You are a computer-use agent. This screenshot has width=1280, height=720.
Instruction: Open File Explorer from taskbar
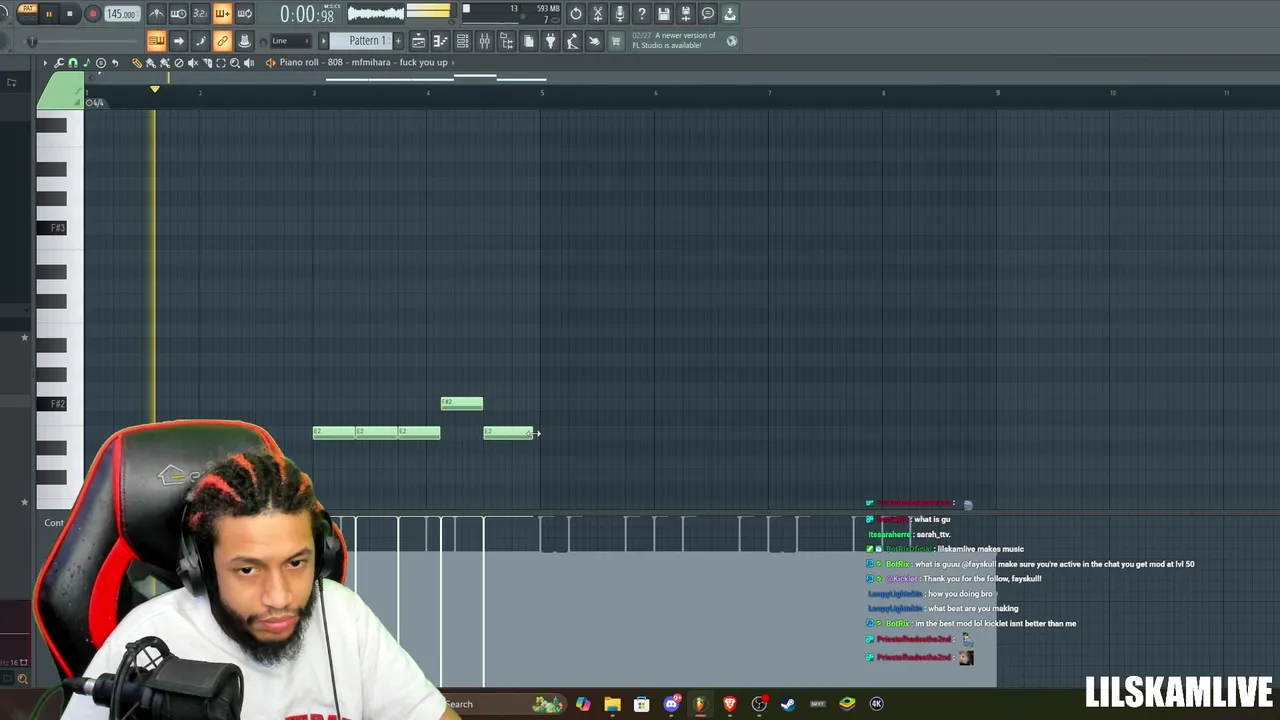612,704
